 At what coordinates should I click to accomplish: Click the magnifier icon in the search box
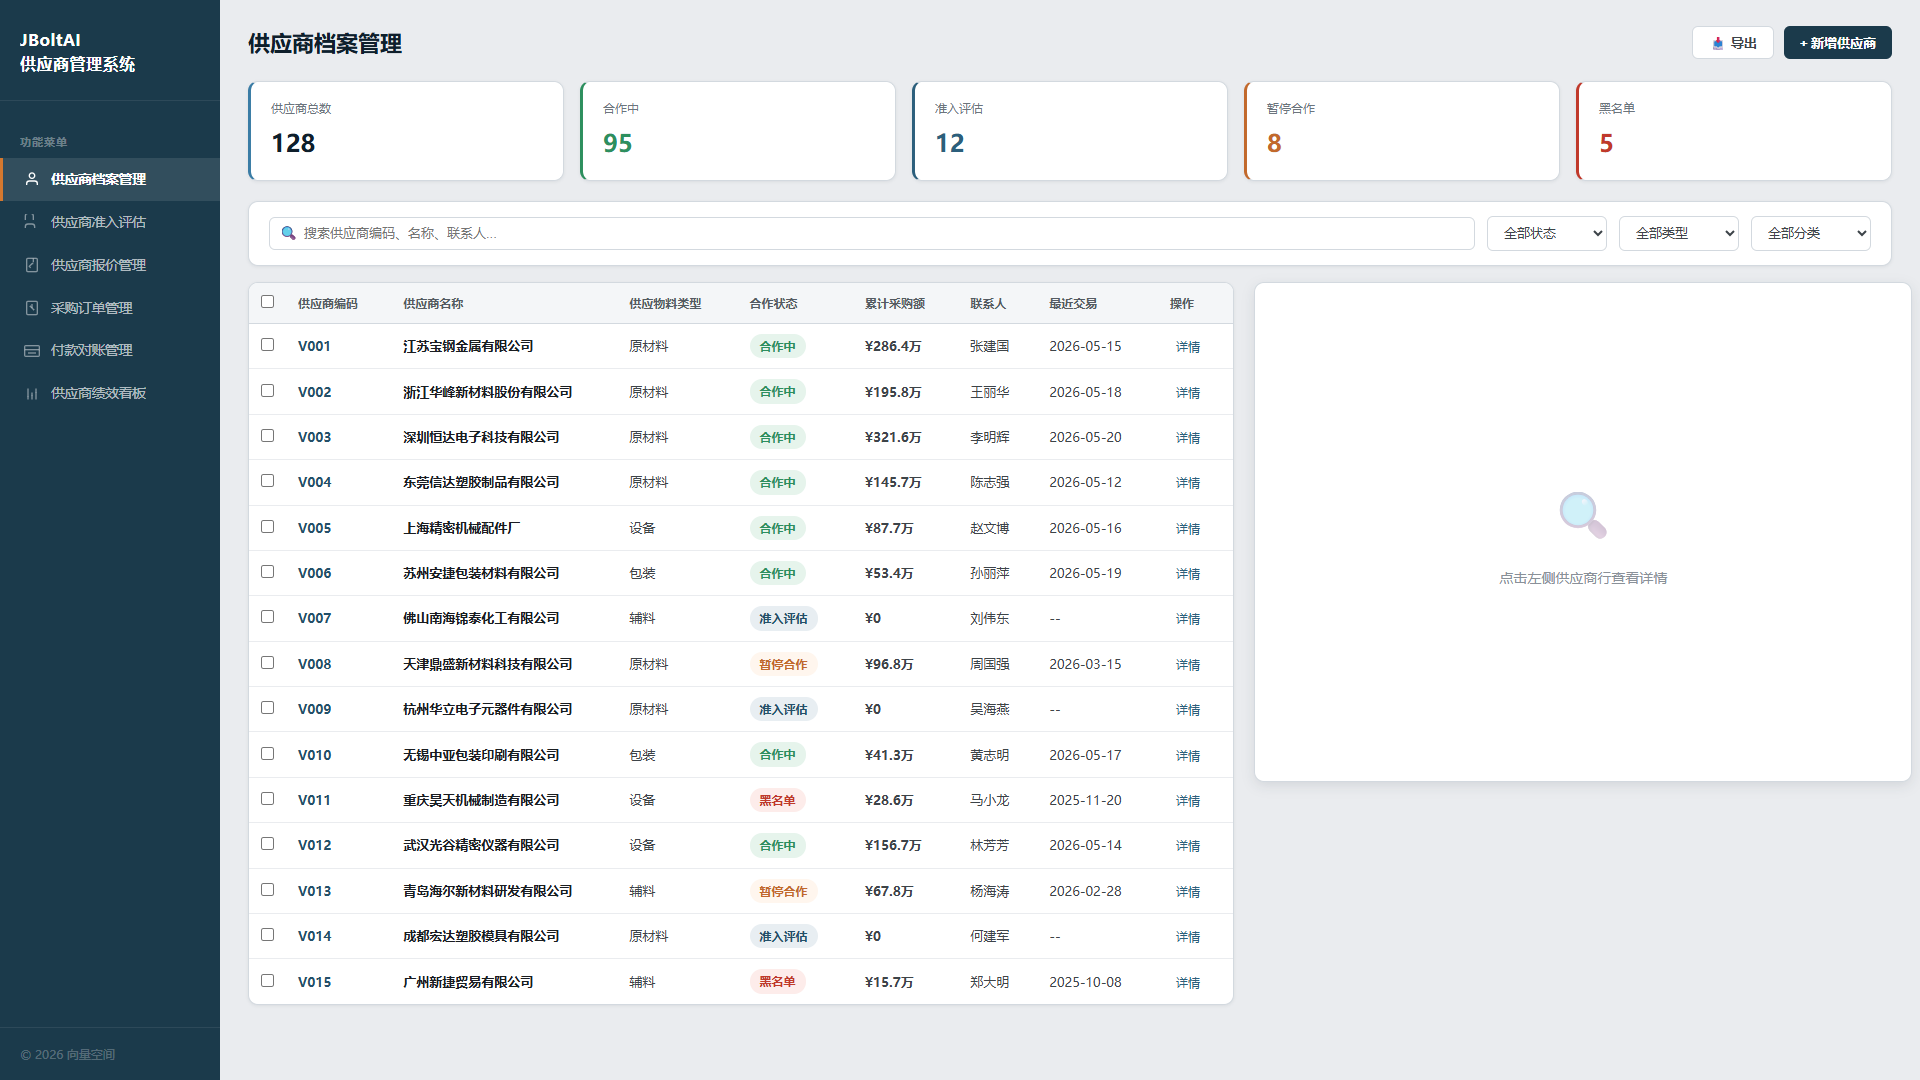pyautogui.click(x=288, y=233)
